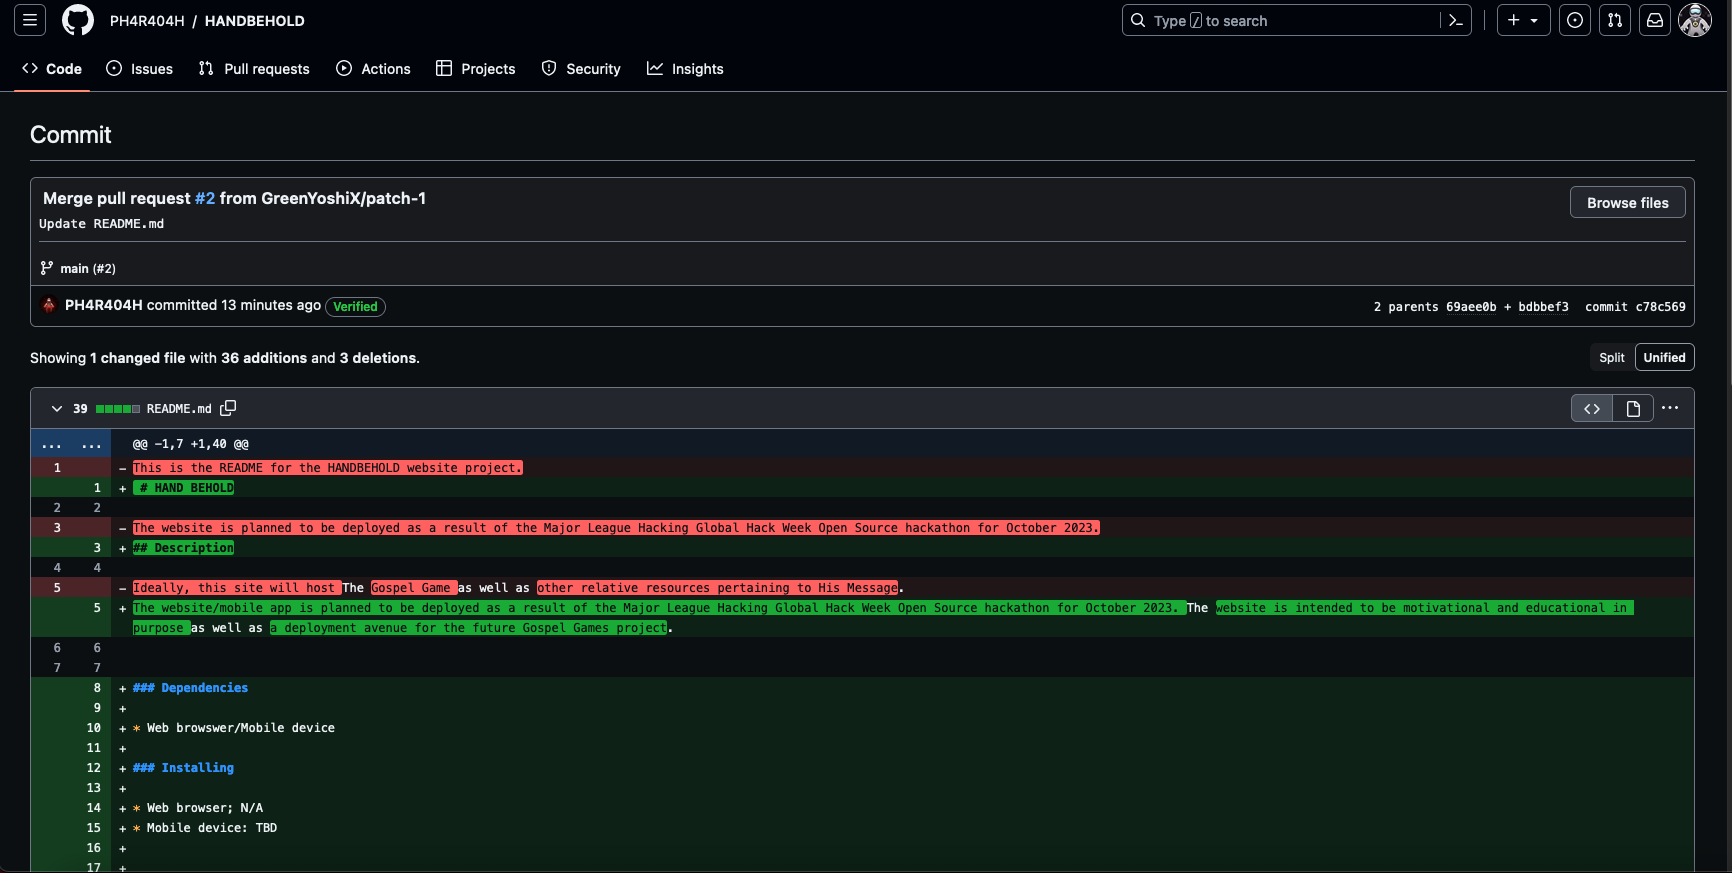1732x873 pixels.
Task: Open the main branch link
Action: click(74, 268)
